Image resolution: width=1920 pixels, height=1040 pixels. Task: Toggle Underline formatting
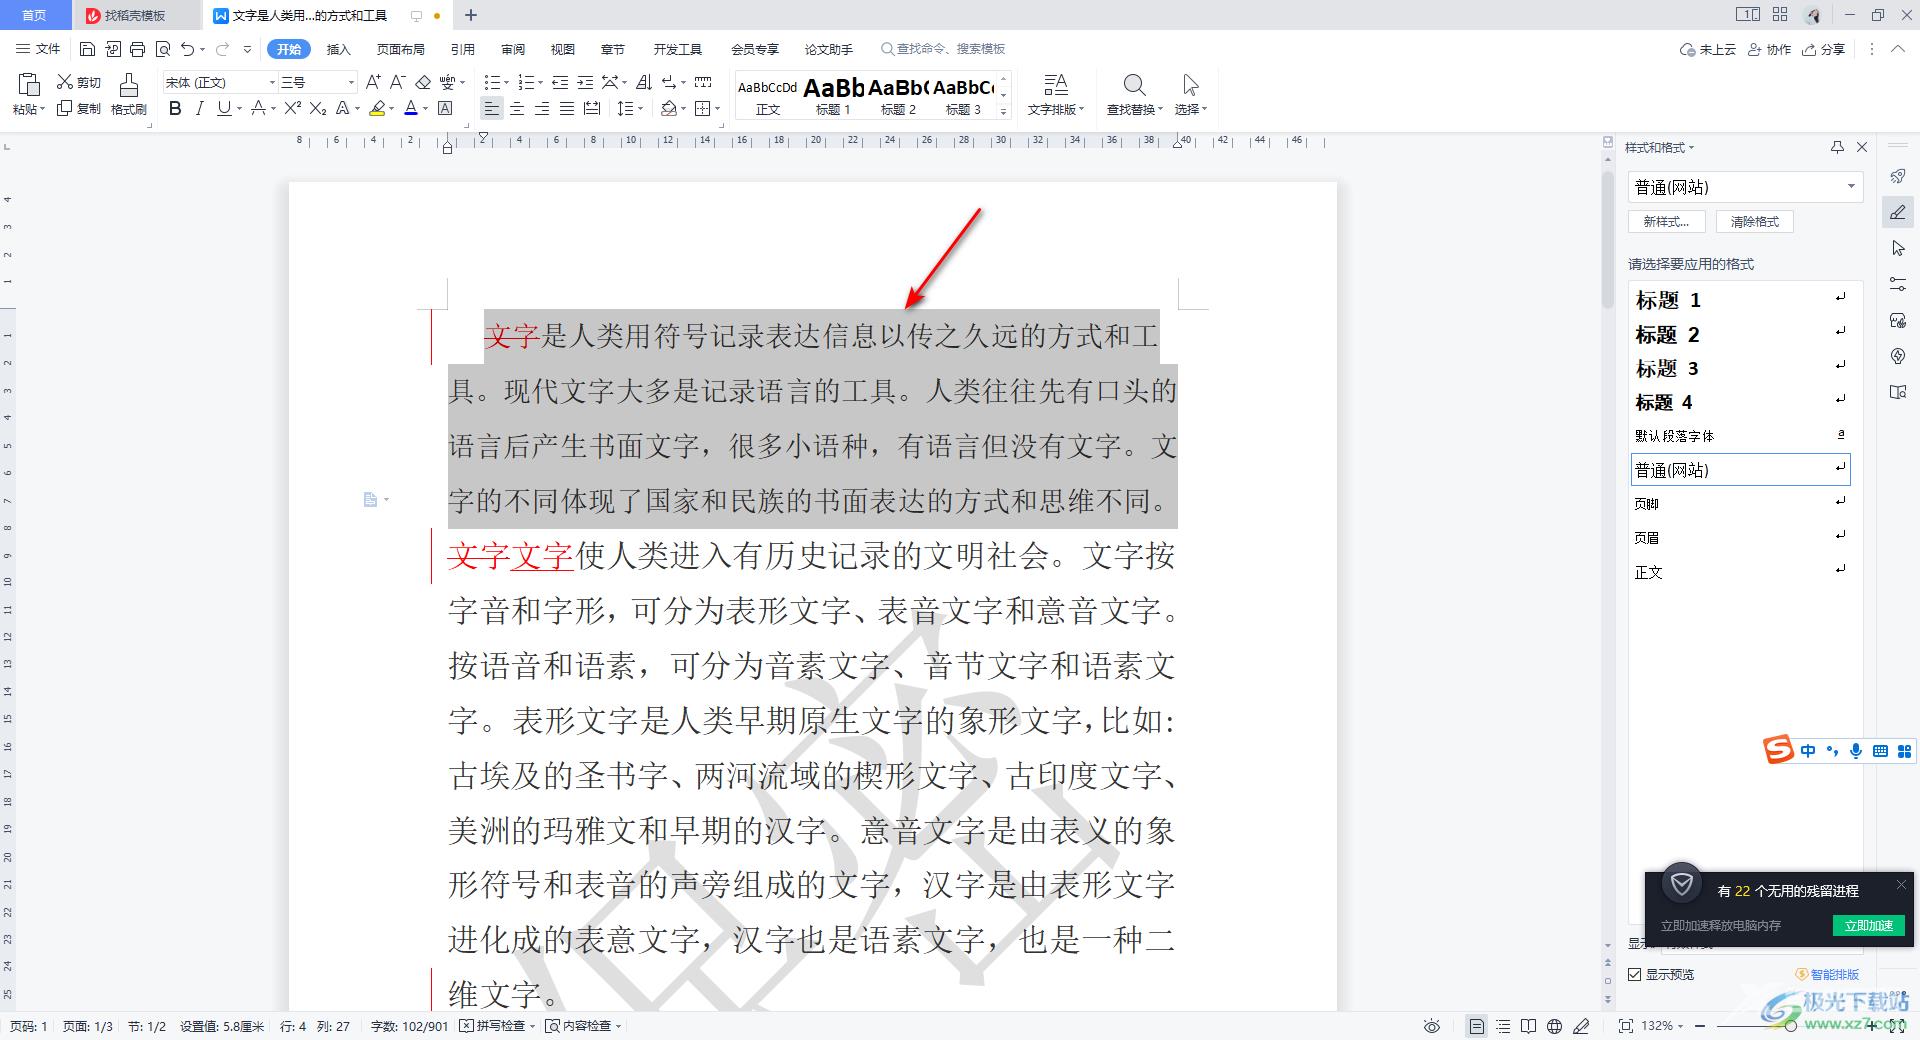click(x=224, y=108)
